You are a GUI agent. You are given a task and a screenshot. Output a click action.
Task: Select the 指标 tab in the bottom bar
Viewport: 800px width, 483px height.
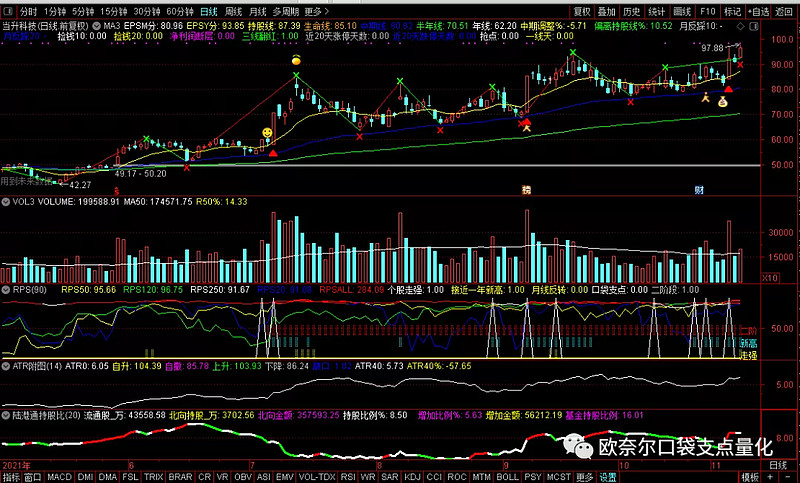[11, 477]
